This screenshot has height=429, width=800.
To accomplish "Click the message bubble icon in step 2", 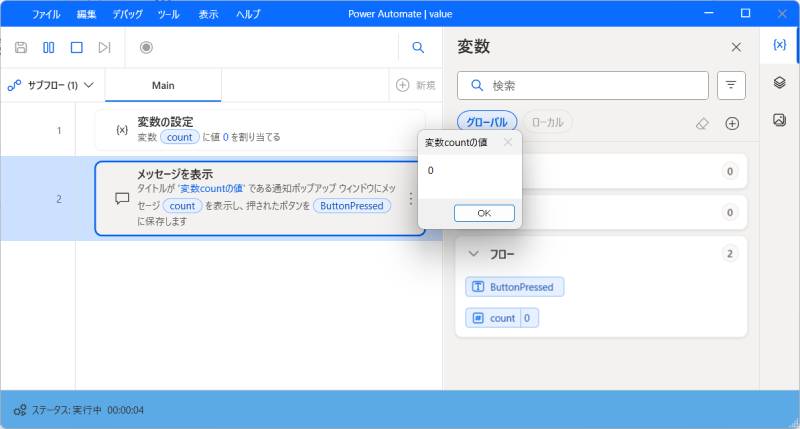I will tap(122, 198).
